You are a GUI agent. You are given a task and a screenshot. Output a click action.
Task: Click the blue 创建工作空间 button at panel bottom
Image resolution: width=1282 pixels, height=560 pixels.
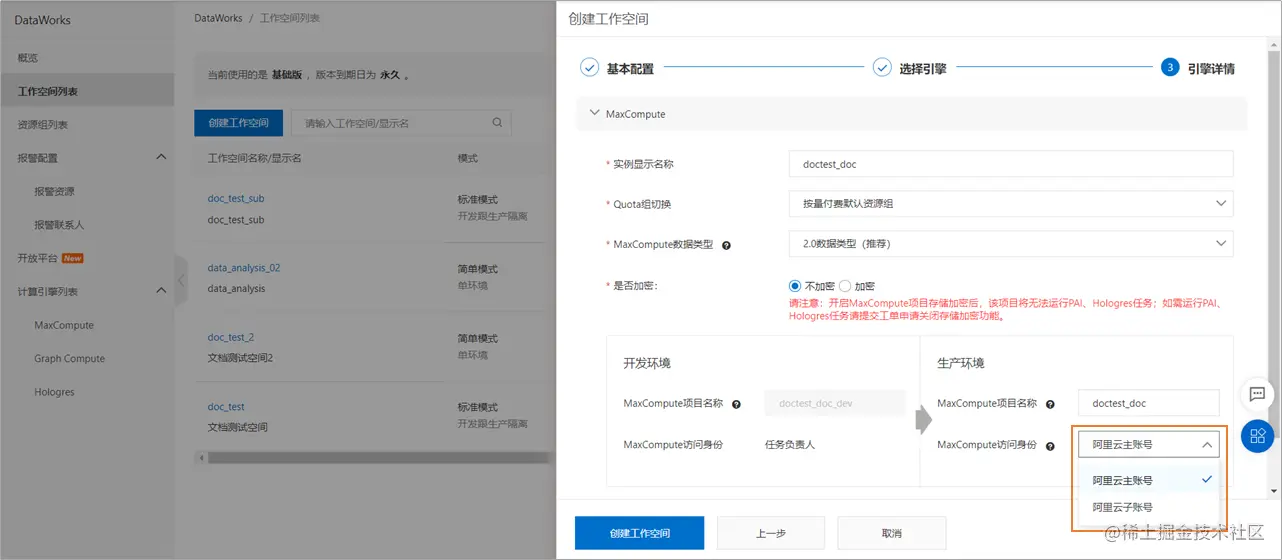[x=639, y=533]
